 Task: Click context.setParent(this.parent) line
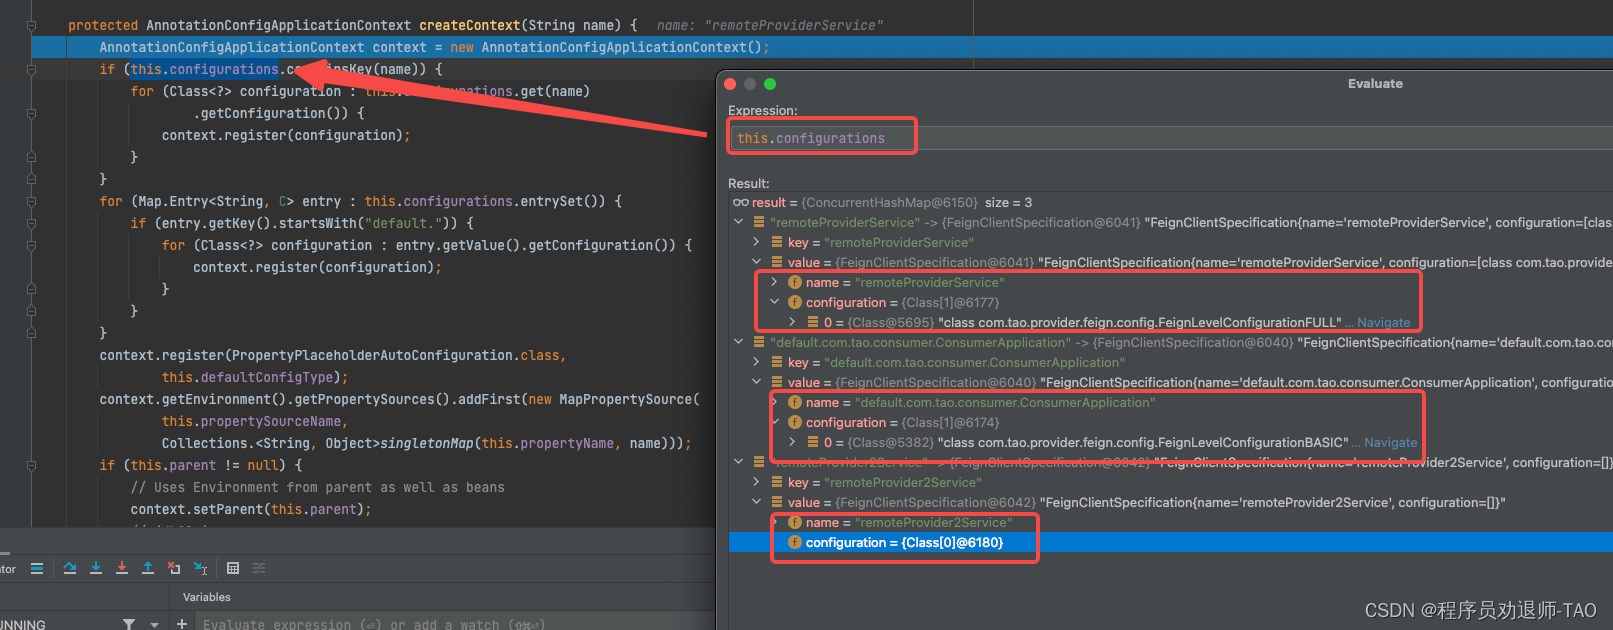pyautogui.click(x=251, y=509)
